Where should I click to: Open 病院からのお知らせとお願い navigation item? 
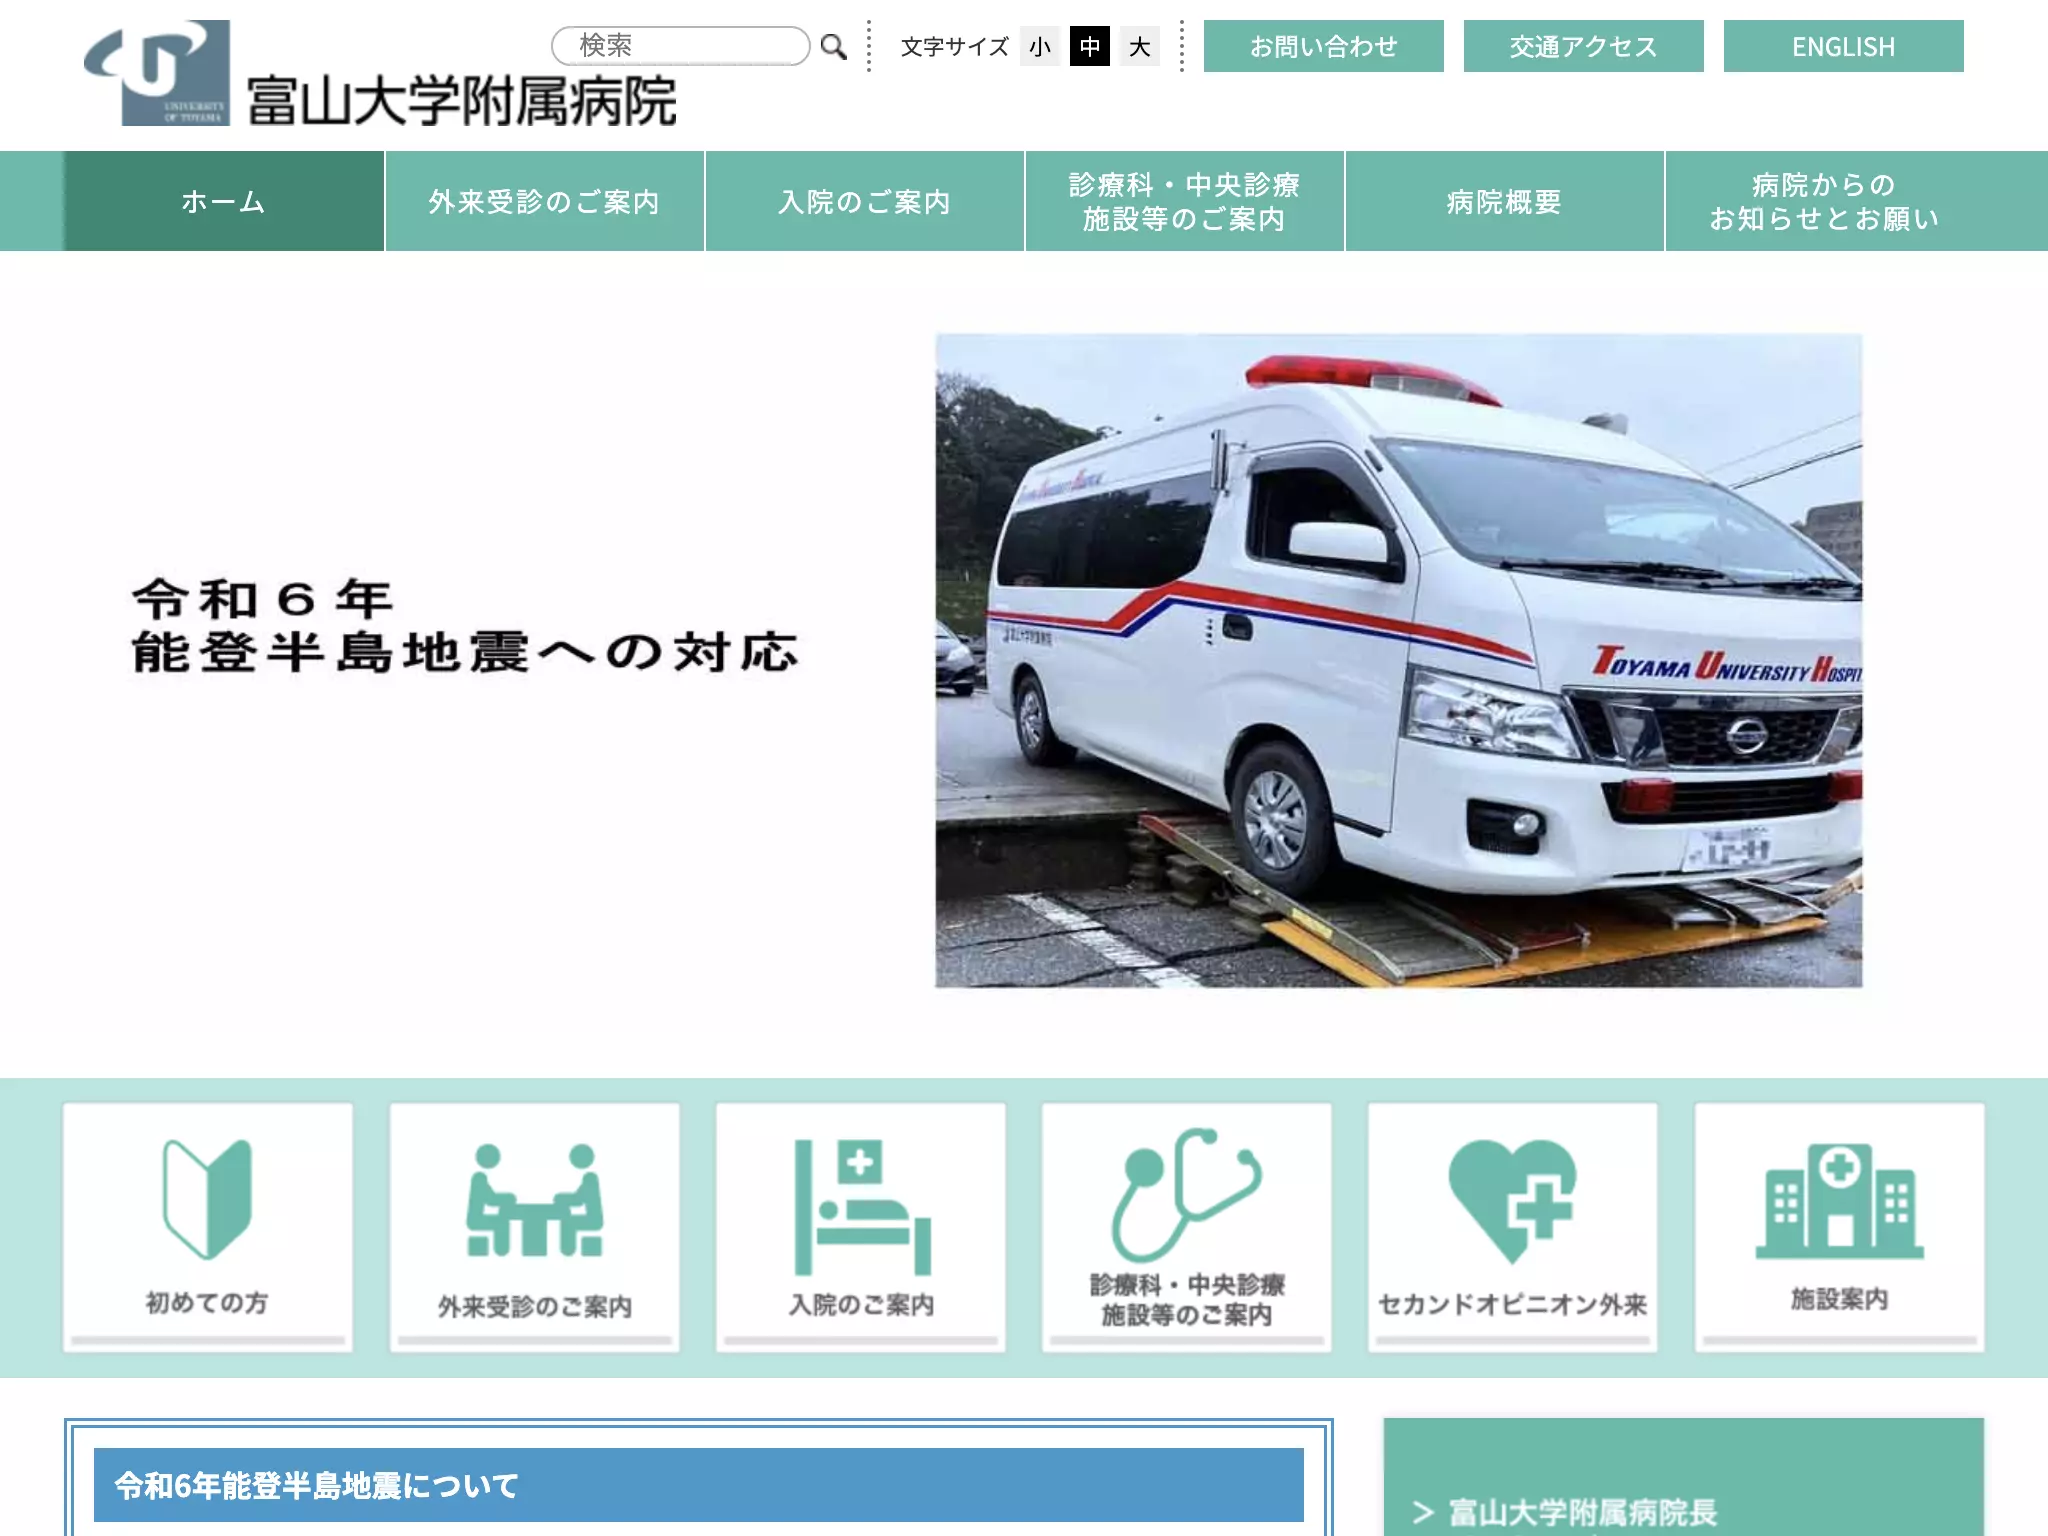click(x=1825, y=201)
